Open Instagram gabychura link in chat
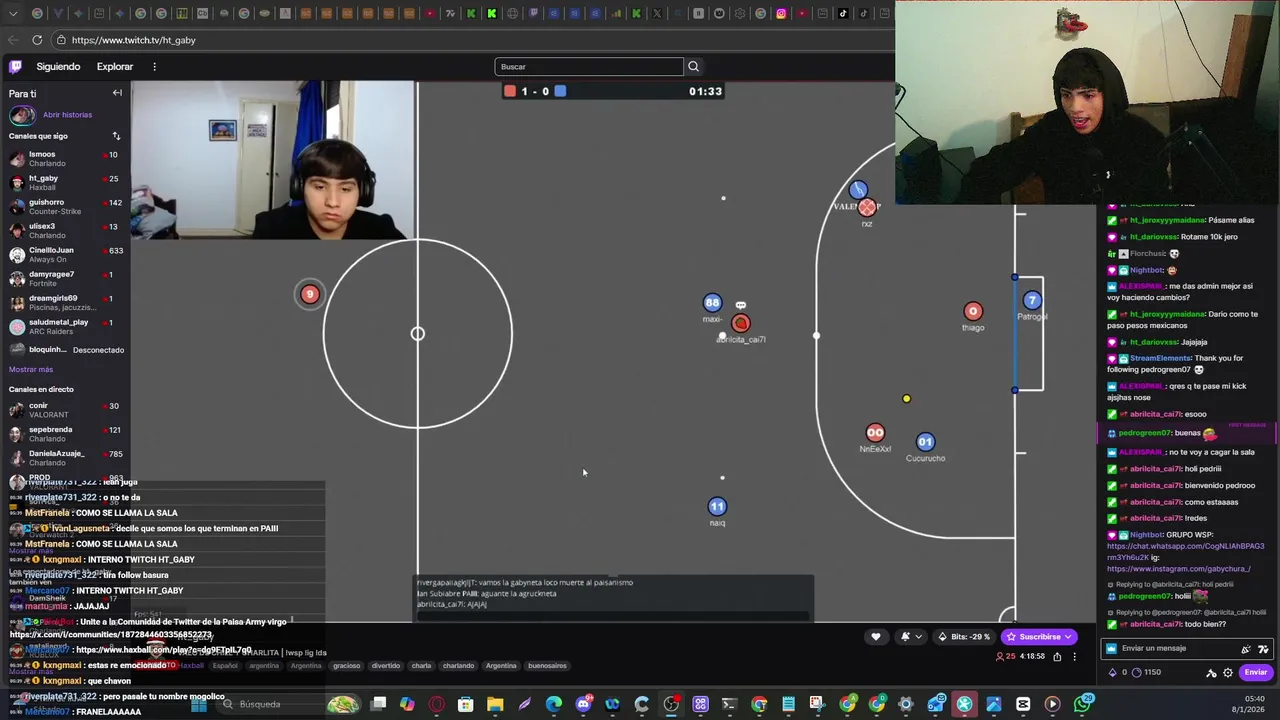Image resolution: width=1280 pixels, height=720 pixels. (x=1179, y=569)
